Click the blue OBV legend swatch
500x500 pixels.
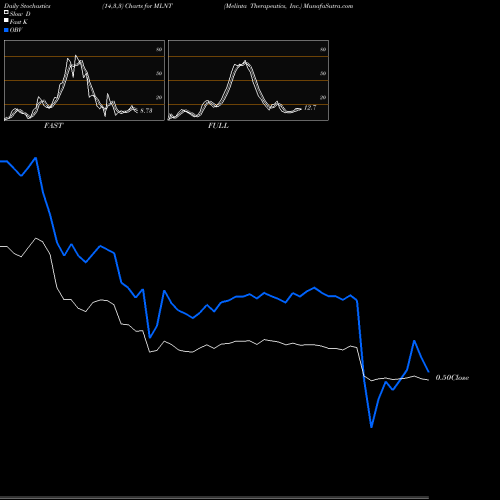click(x=6, y=30)
